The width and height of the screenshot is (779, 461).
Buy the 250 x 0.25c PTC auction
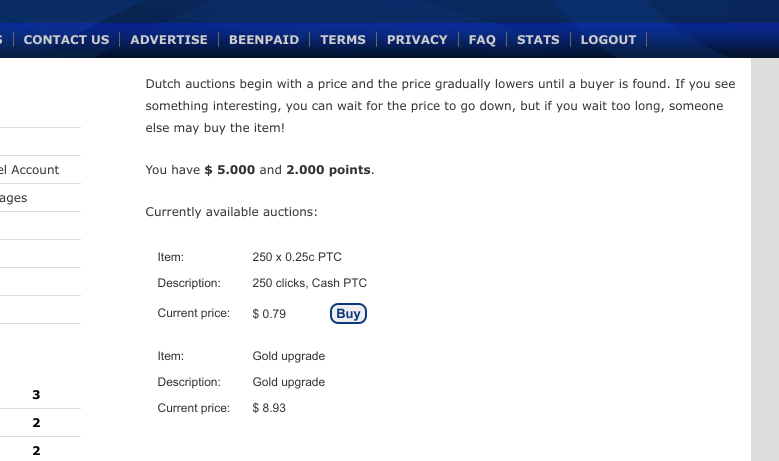348,313
